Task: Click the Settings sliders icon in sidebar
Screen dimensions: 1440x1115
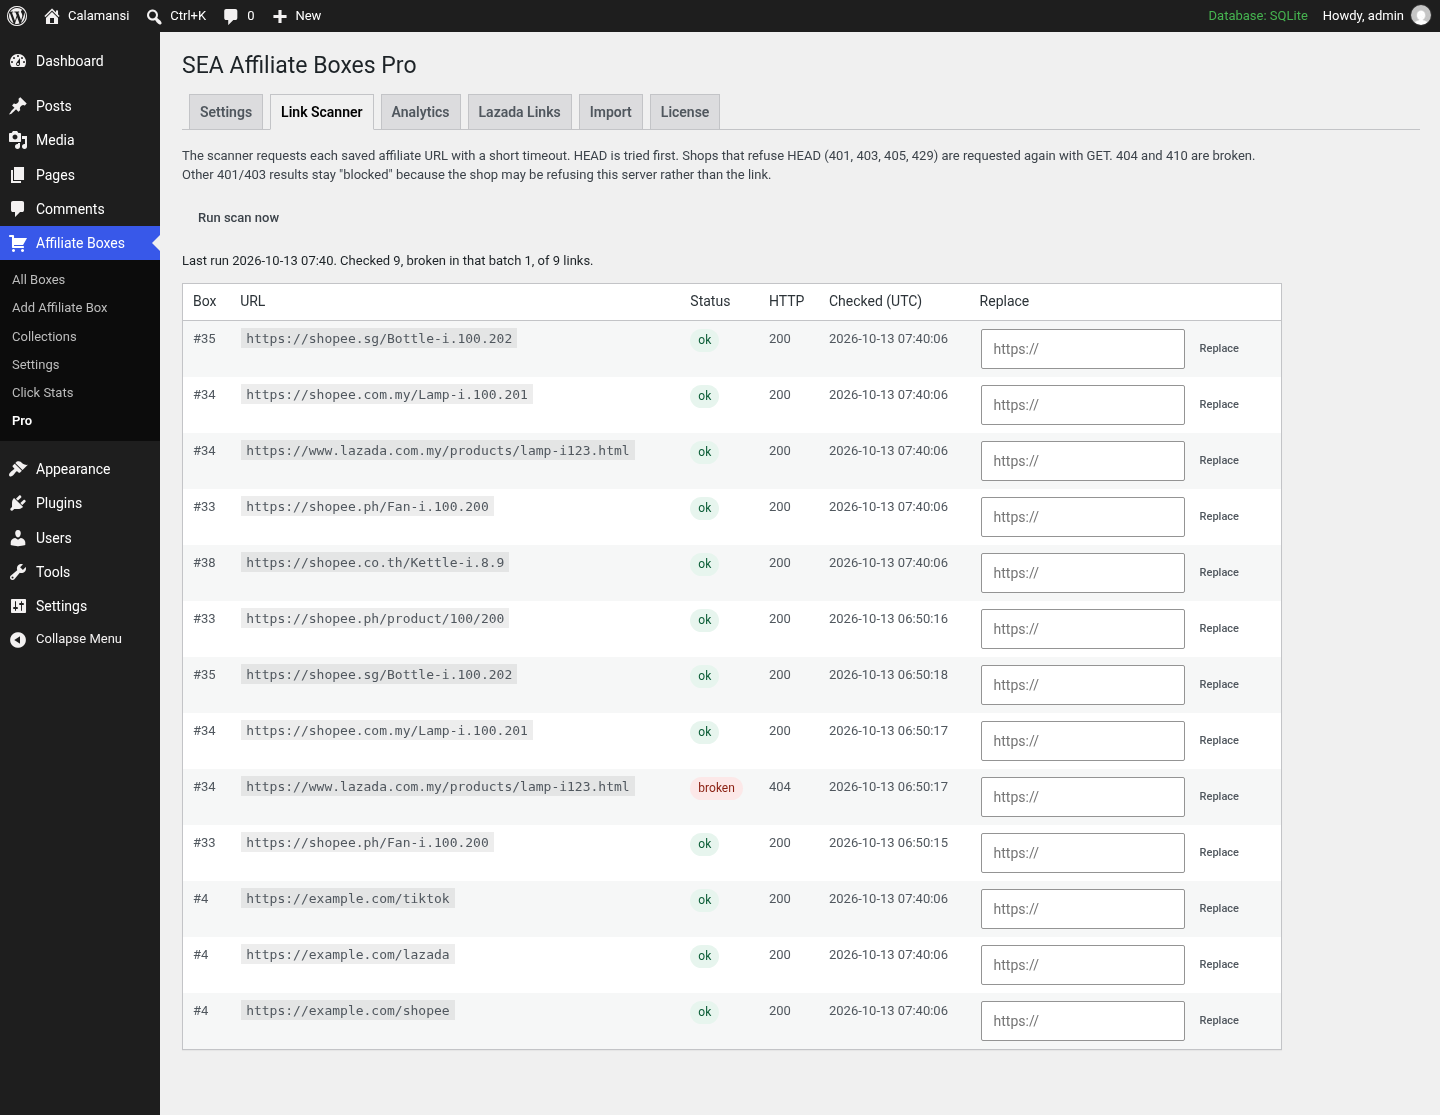Action: (18, 606)
